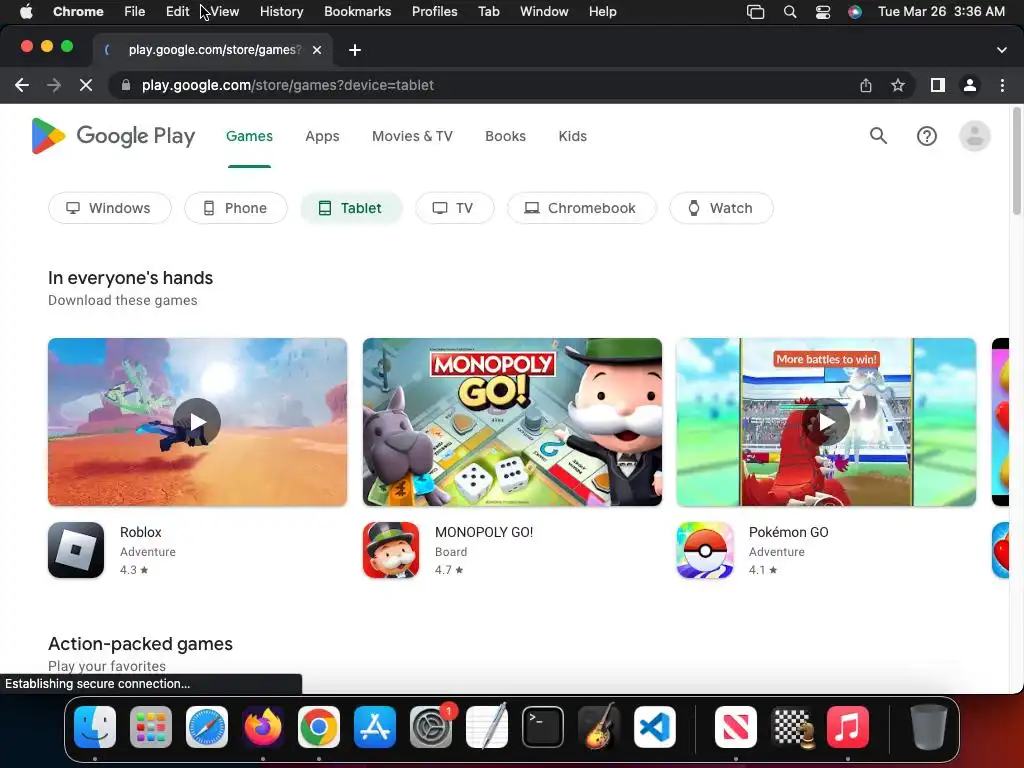Expand the tab search chevron in Chrome
Screen dimensions: 1024x768
[1002, 50]
